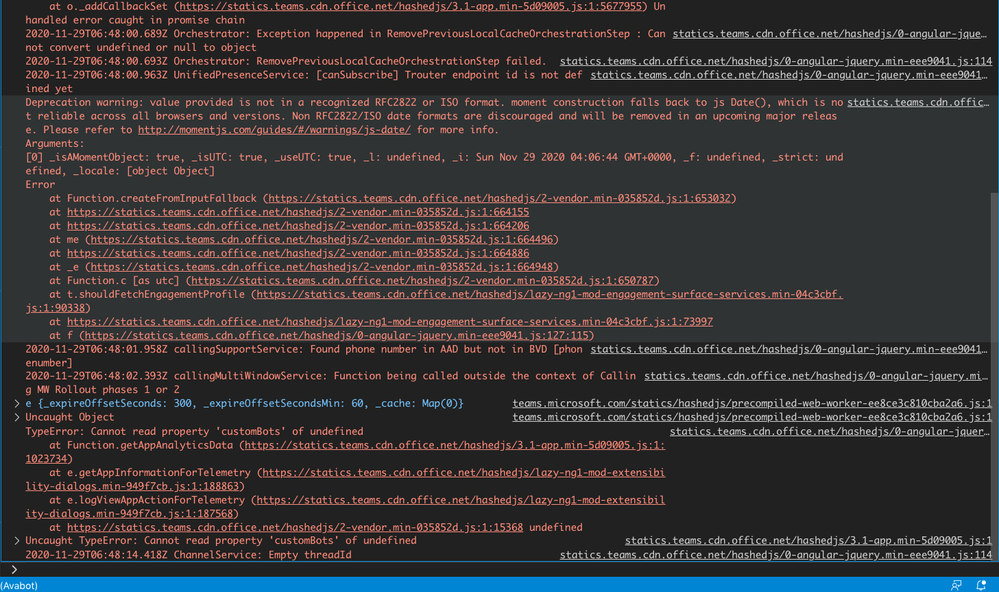Expand Uncaught TypeError customBots entry
This screenshot has width=999, height=592.
point(17,540)
